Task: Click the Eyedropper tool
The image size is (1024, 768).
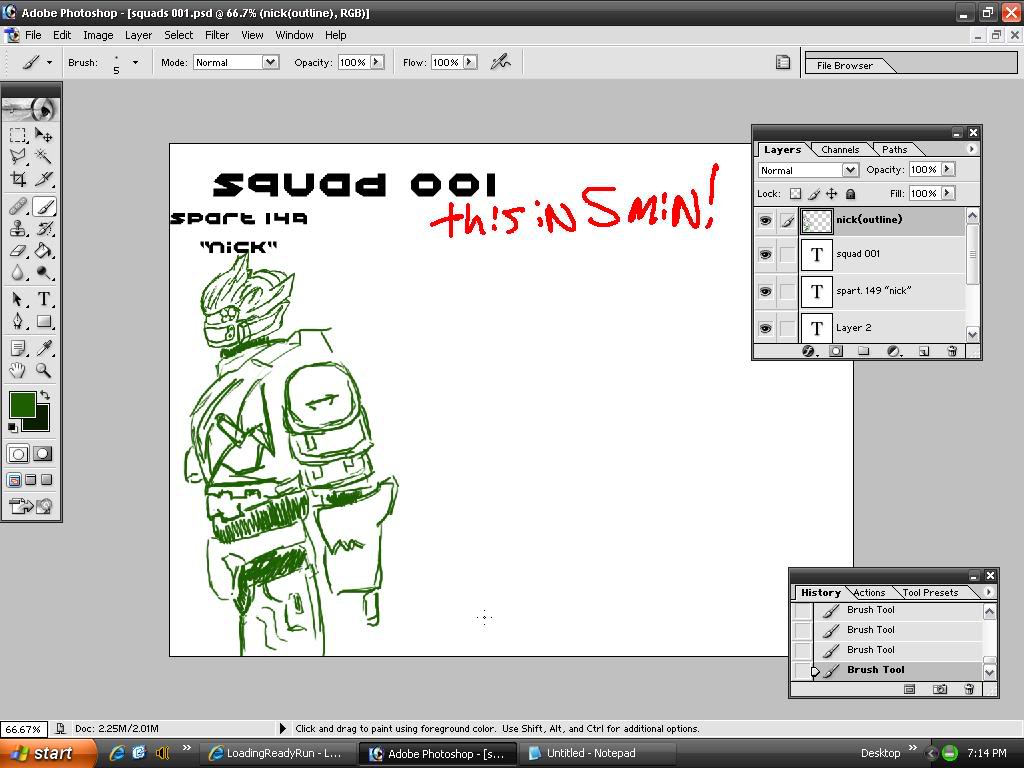Action: pos(44,348)
